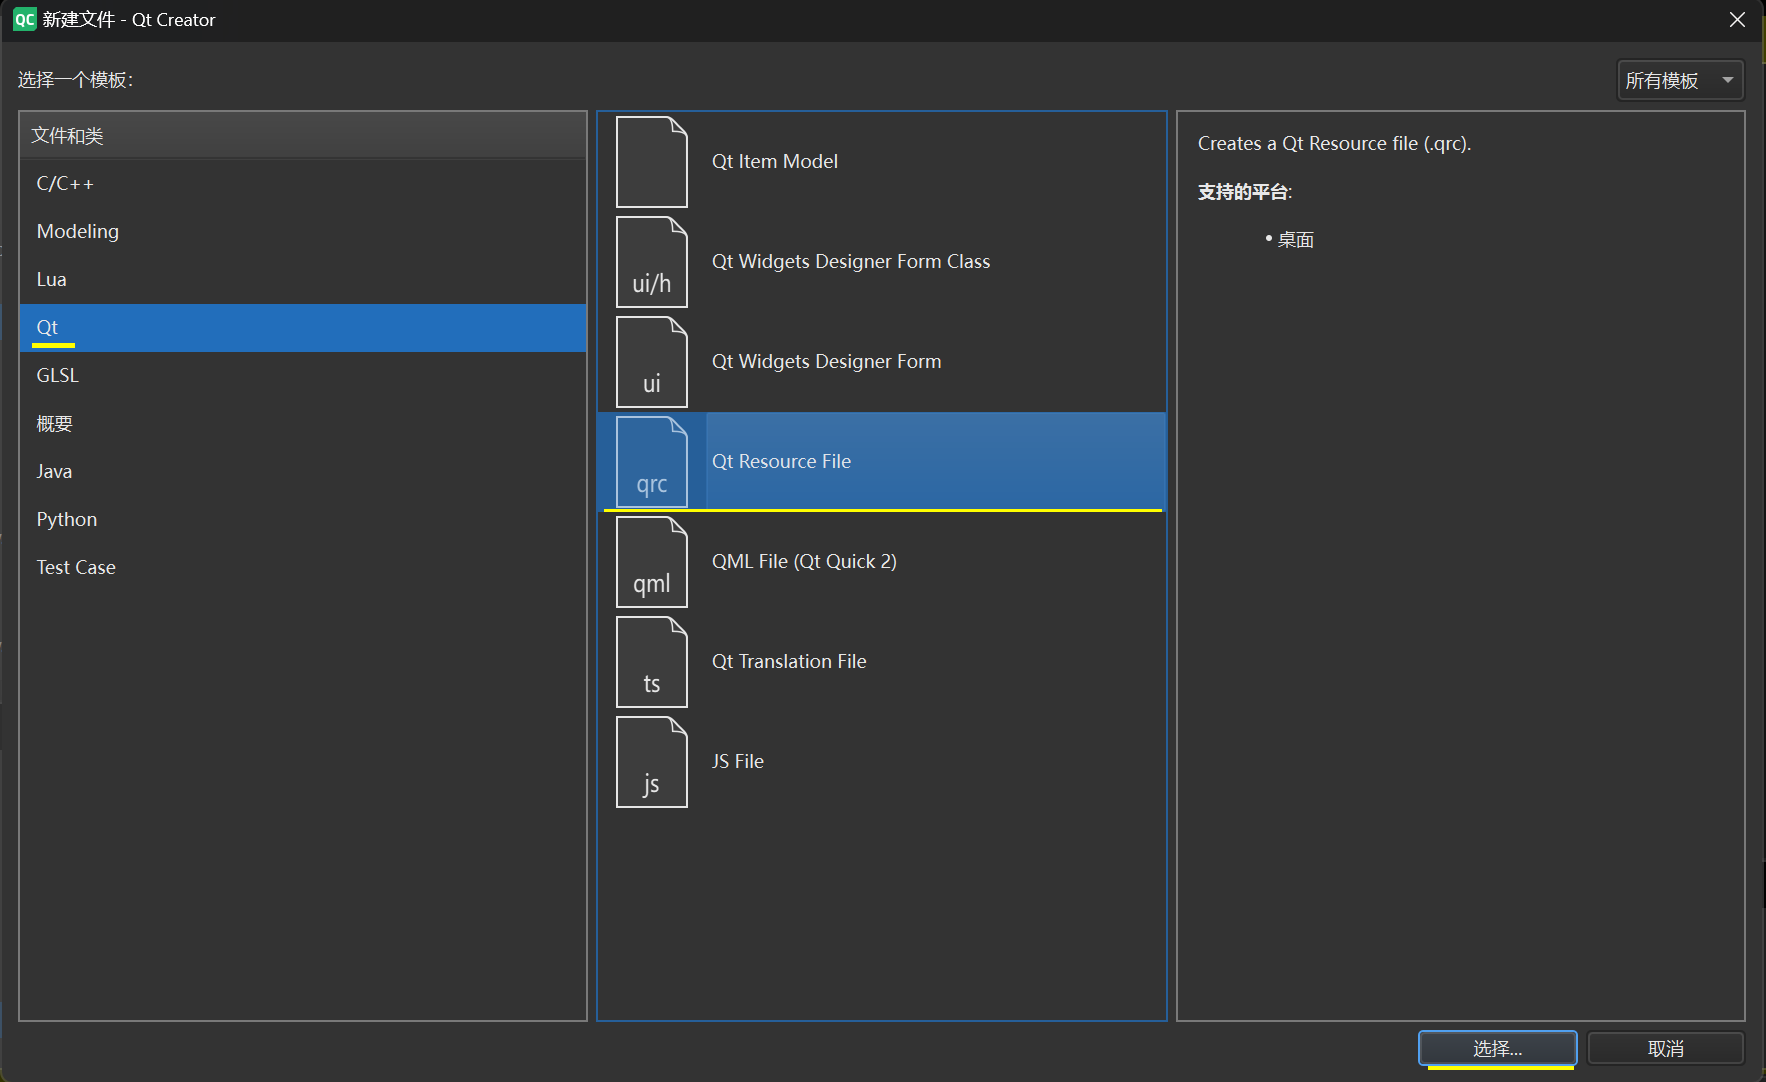Click the js file icon
This screenshot has height=1082, width=1766.
[652, 762]
